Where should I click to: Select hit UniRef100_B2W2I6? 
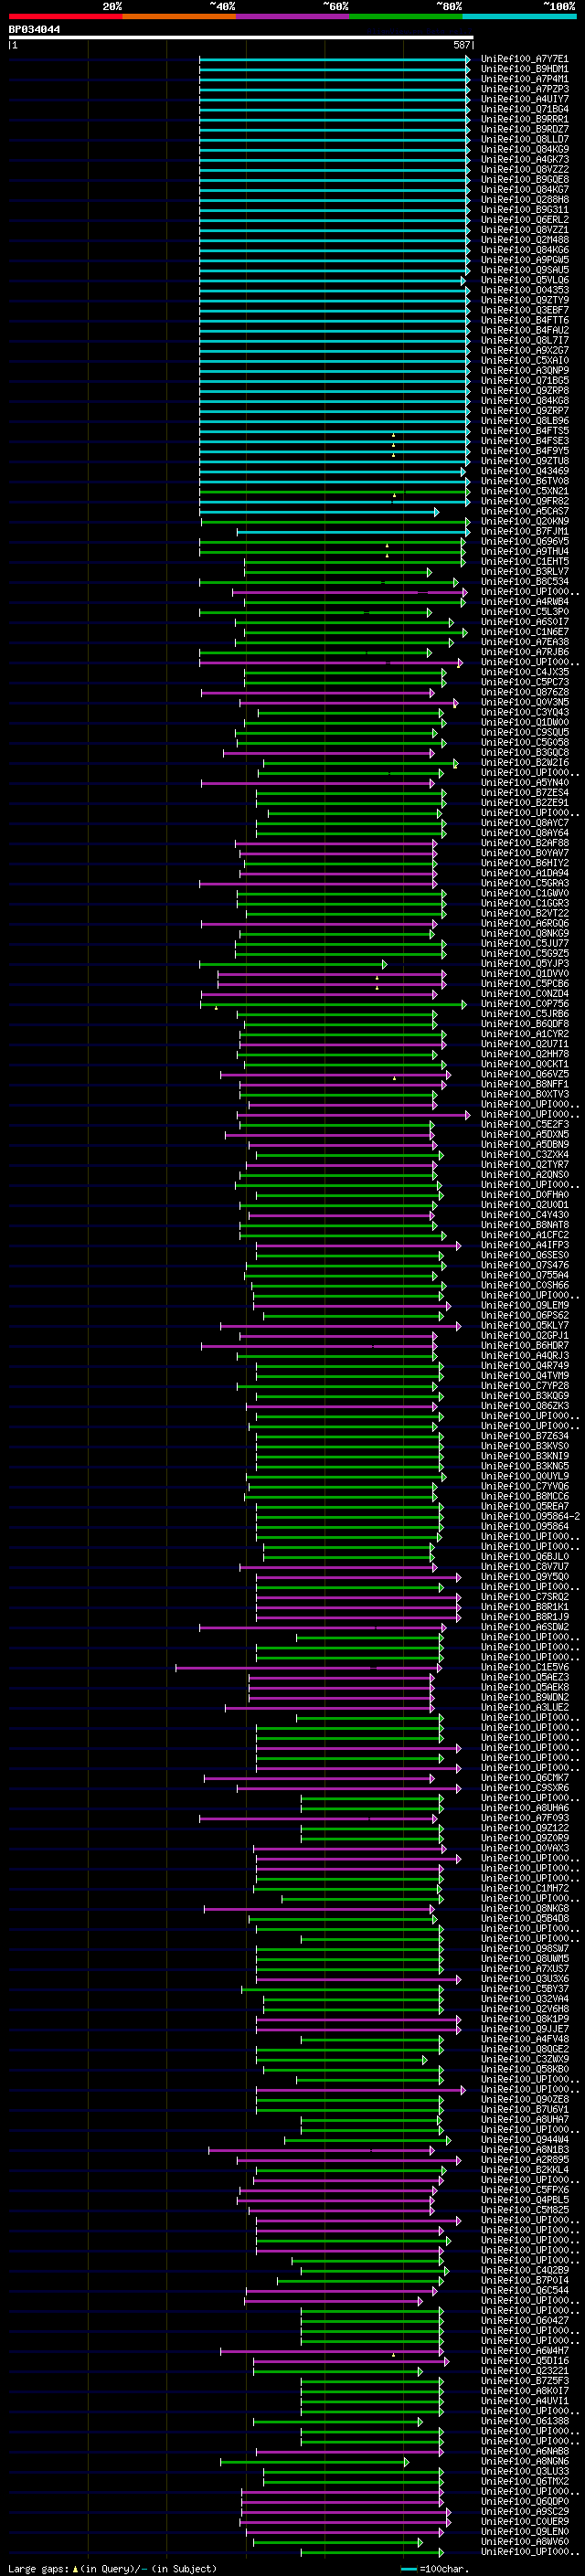(524, 763)
